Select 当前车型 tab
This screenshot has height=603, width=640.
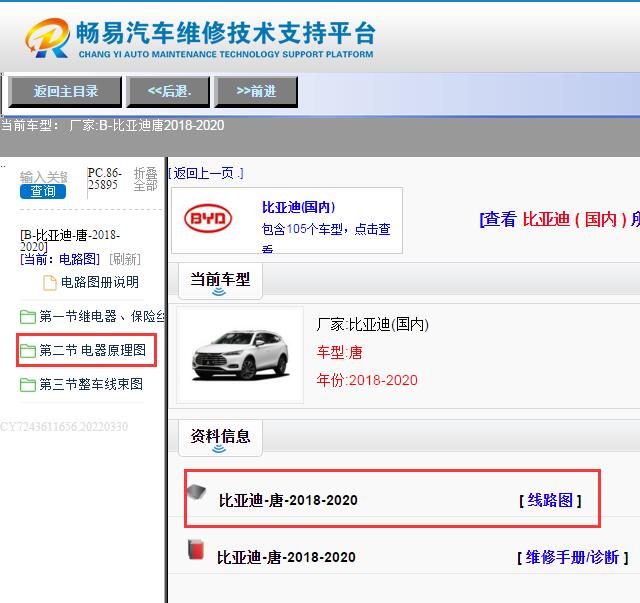coord(220,280)
